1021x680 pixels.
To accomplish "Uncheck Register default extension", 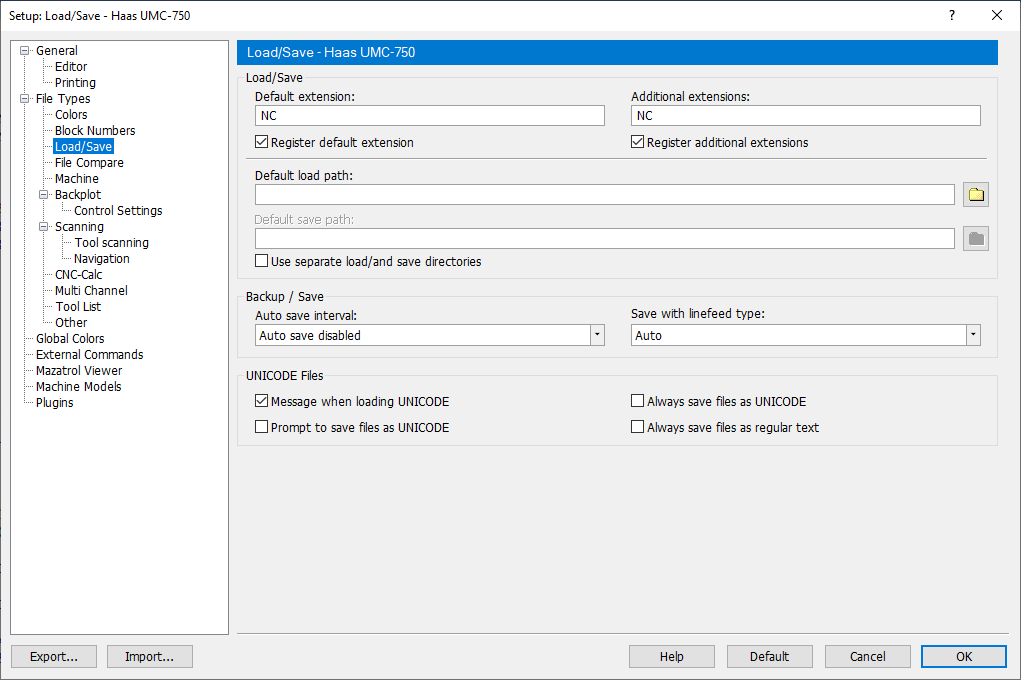I will pos(262,142).
